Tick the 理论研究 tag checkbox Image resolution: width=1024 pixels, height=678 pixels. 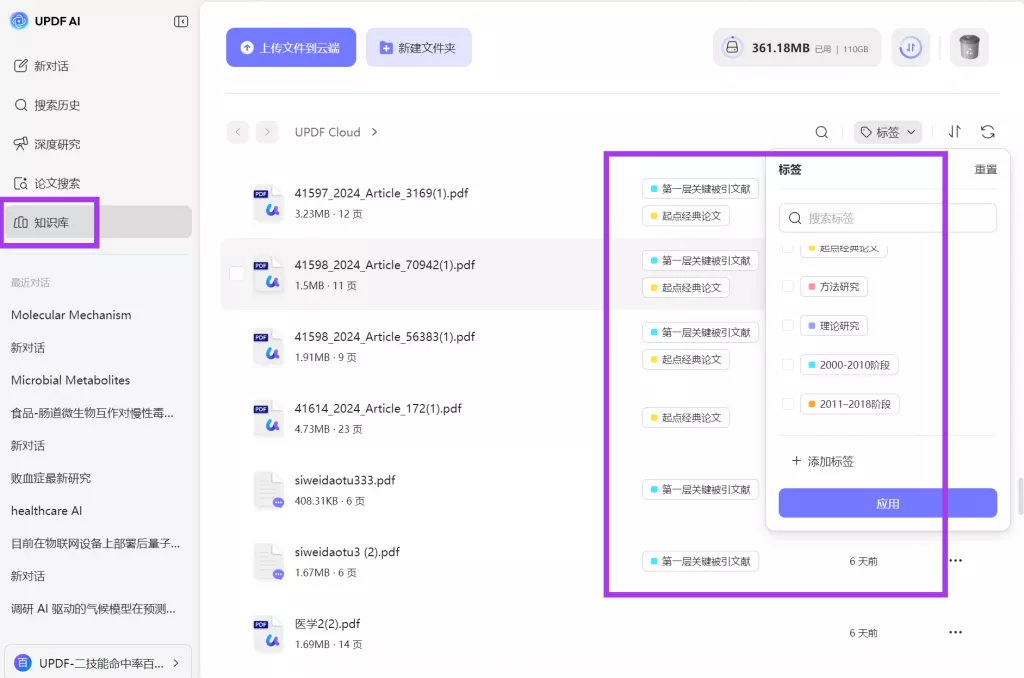point(788,326)
